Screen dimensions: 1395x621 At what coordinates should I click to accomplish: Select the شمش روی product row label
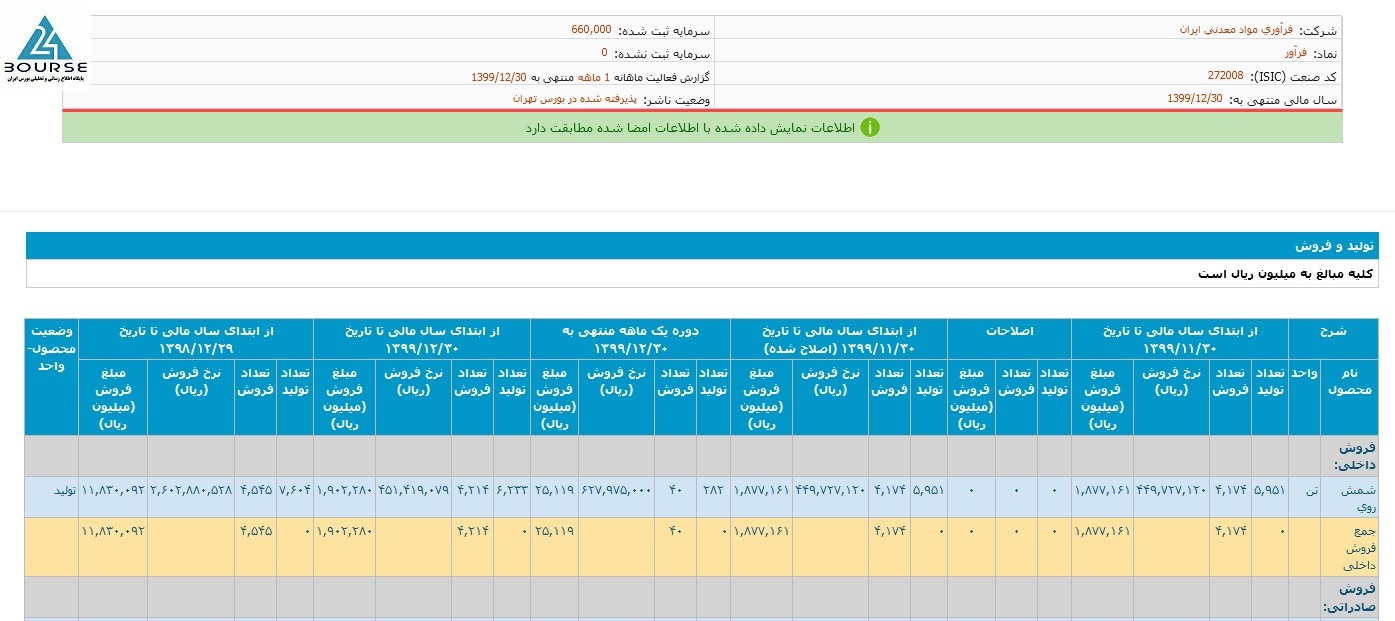(x=1358, y=498)
